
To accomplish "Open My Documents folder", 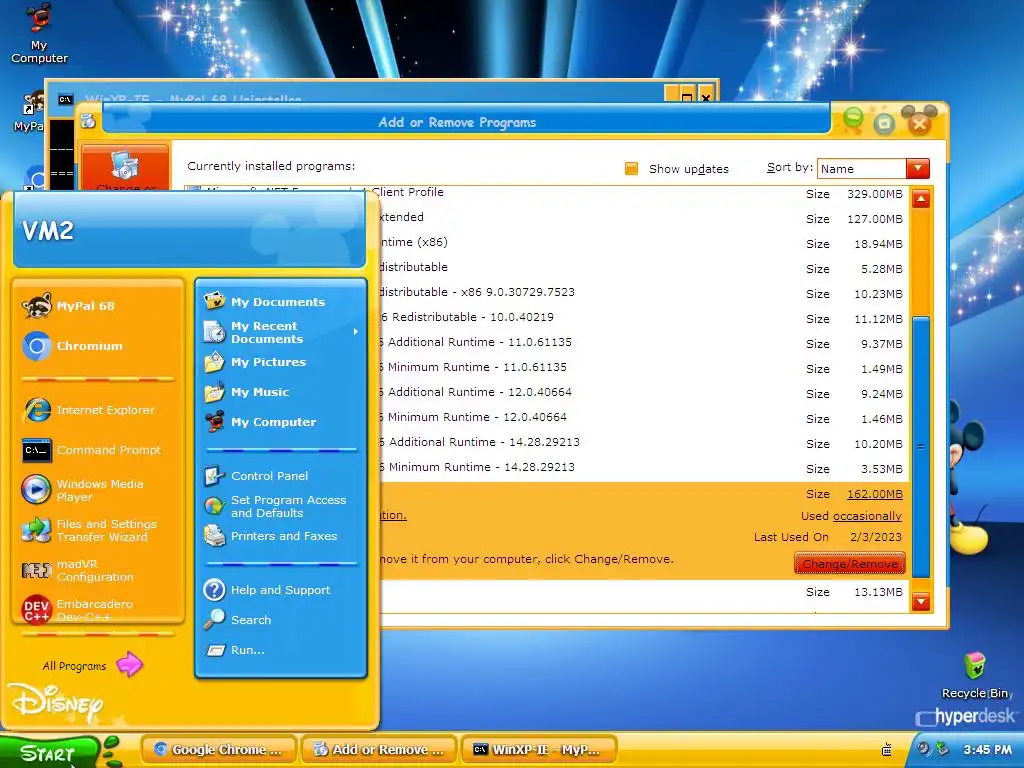I will (281, 302).
